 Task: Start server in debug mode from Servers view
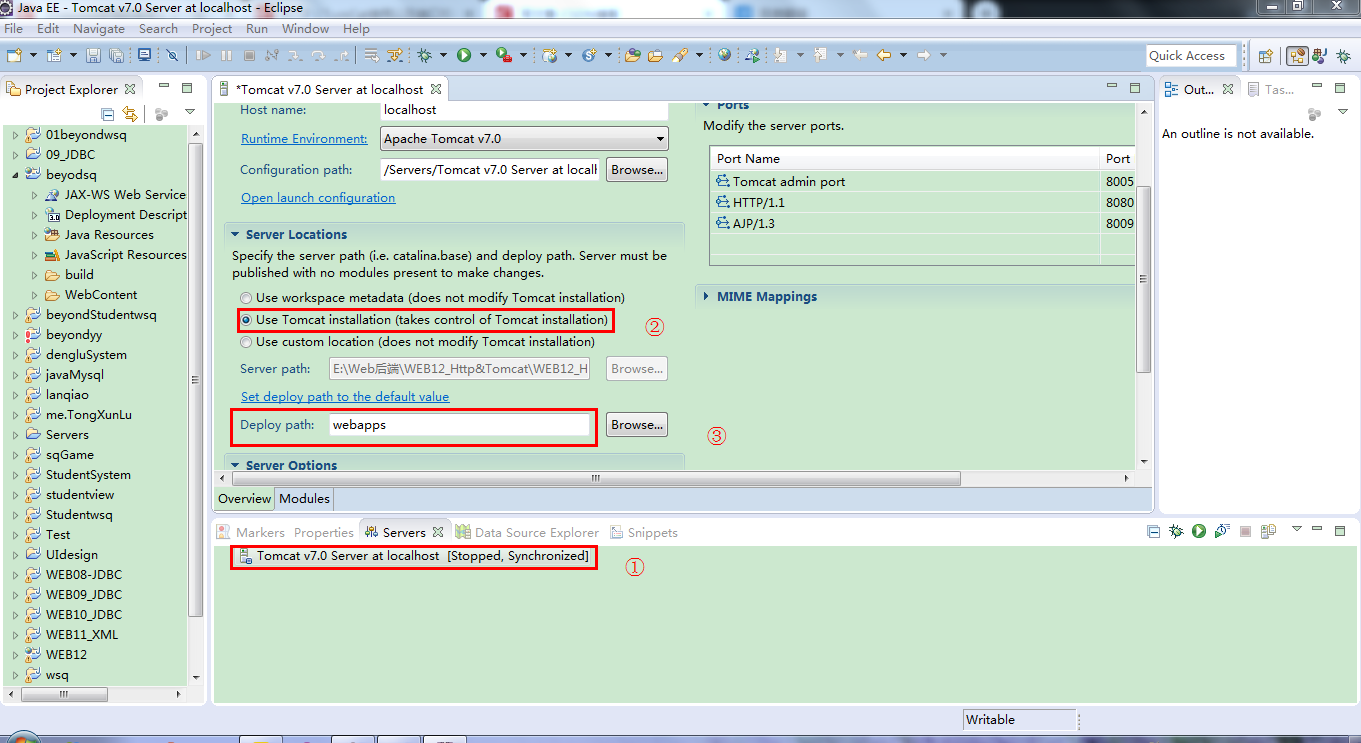[x=1176, y=531]
